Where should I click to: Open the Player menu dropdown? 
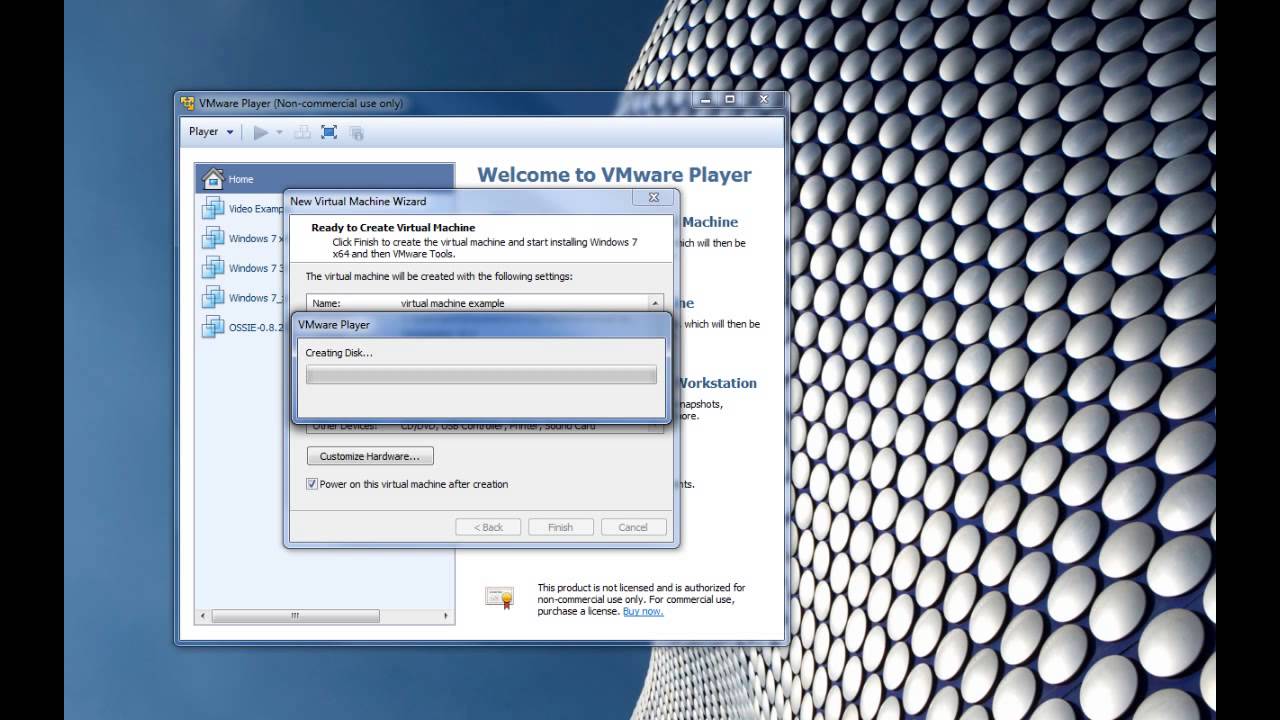(211, 132)
